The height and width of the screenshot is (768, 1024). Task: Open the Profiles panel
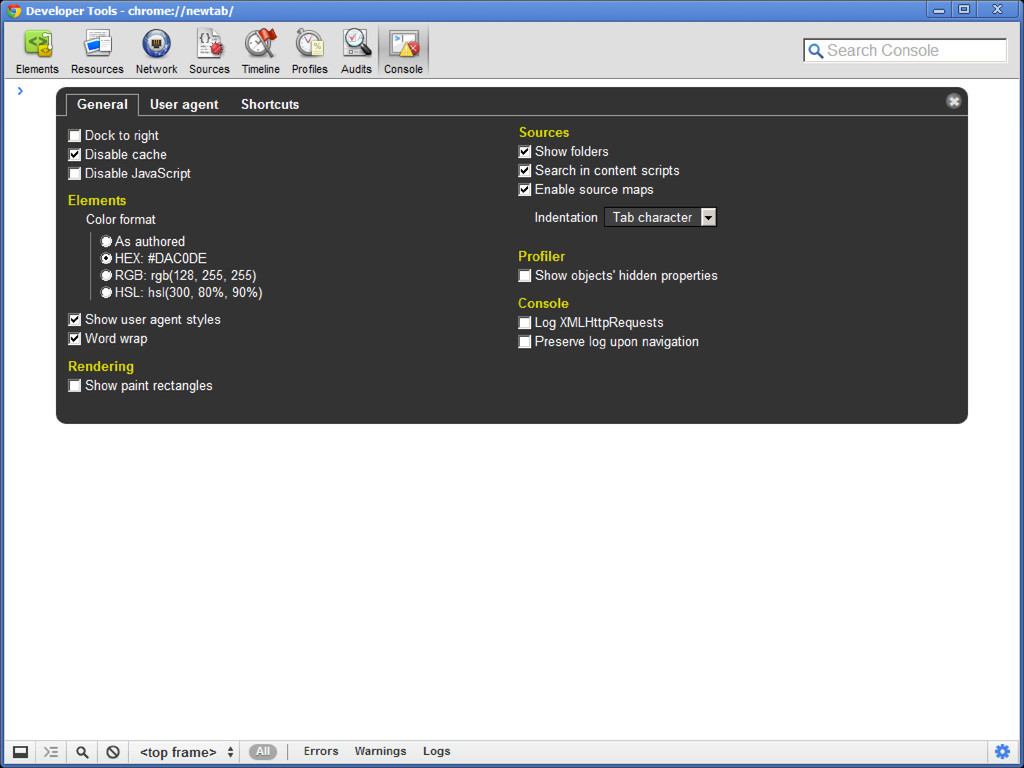tap(310, 52)
